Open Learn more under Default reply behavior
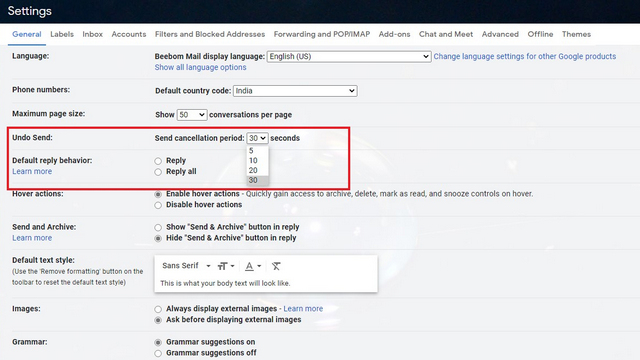Screen dimensions: 640x360 (x=32, y=171)
